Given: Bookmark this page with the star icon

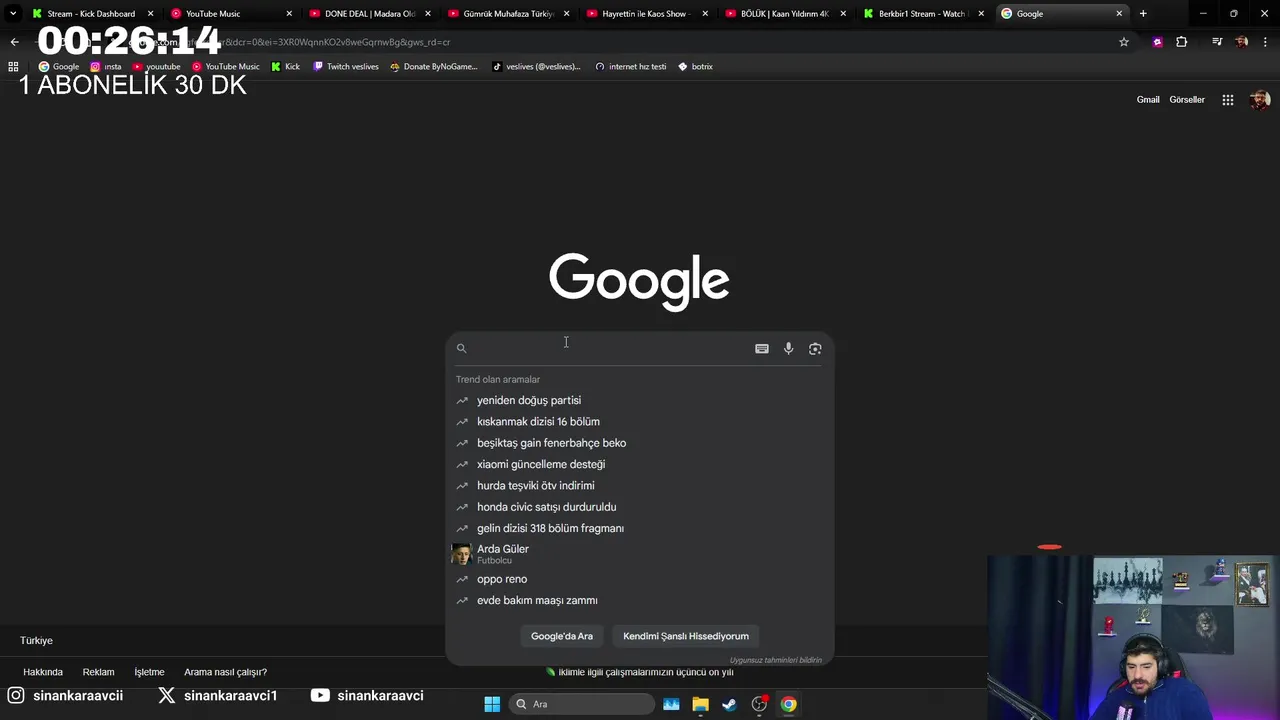Looking at the screenshot, I should (1124, 42).
